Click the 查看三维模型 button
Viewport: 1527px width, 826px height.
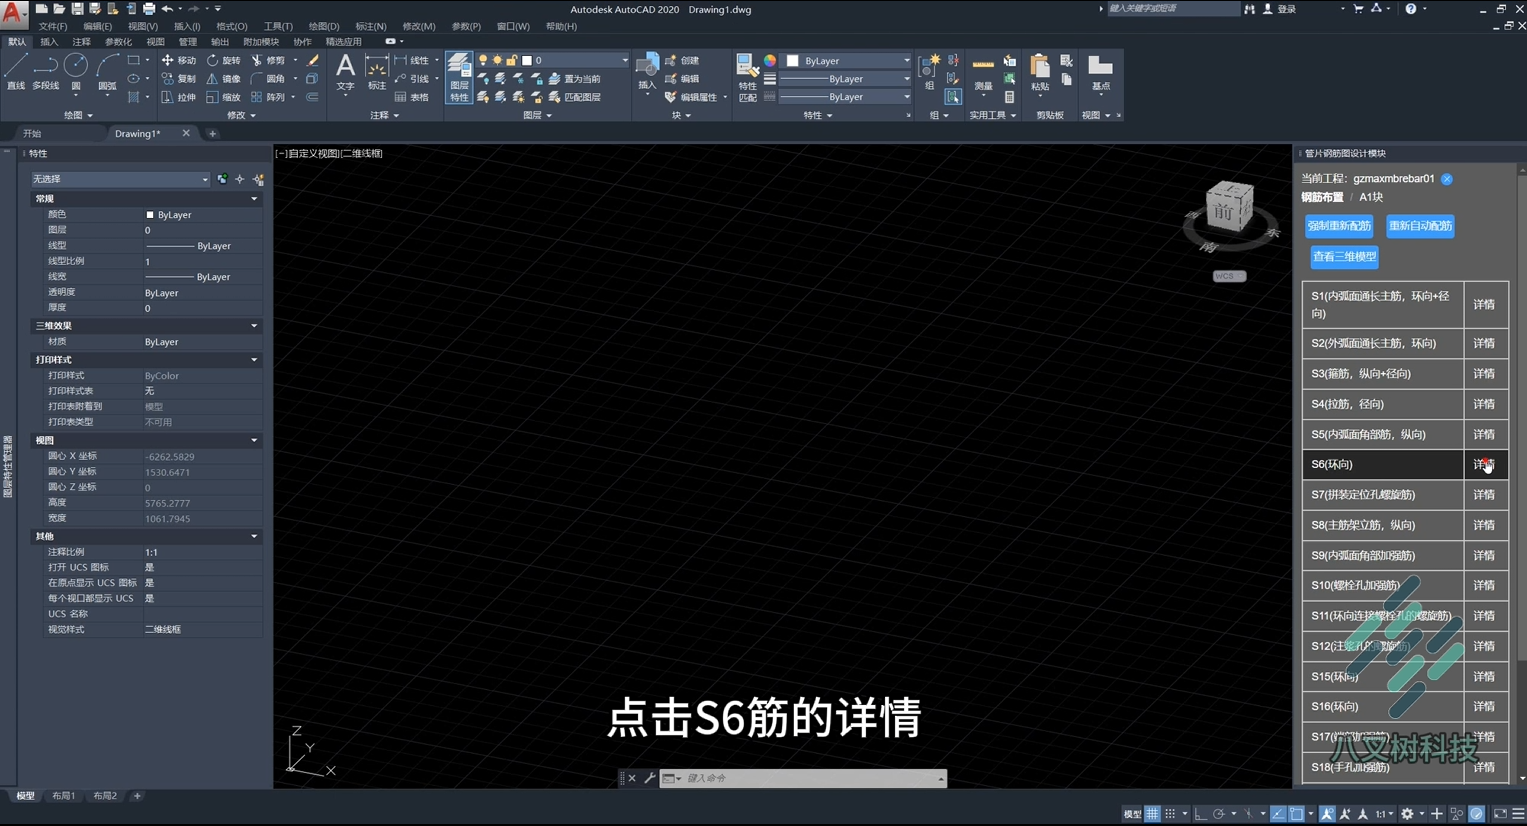[1344, 257]
